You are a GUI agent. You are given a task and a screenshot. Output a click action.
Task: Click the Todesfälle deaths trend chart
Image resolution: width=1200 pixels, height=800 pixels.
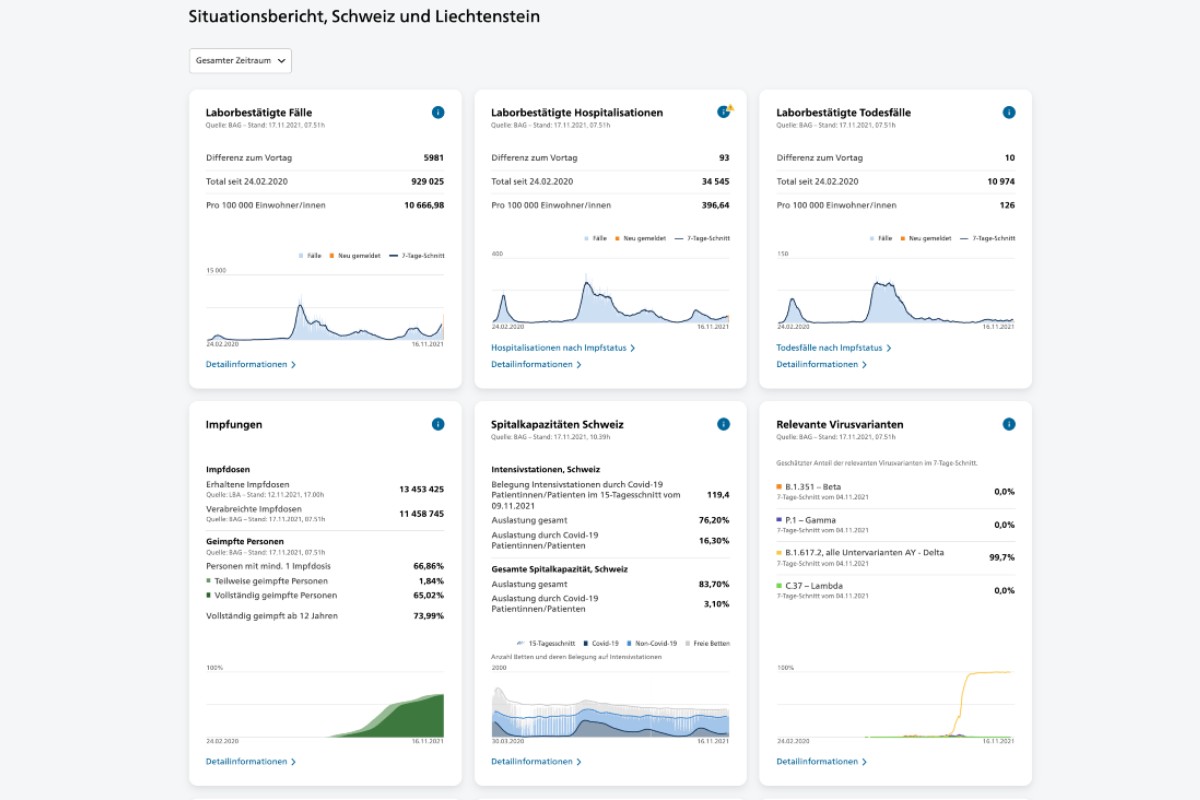[x=895, y=290]
